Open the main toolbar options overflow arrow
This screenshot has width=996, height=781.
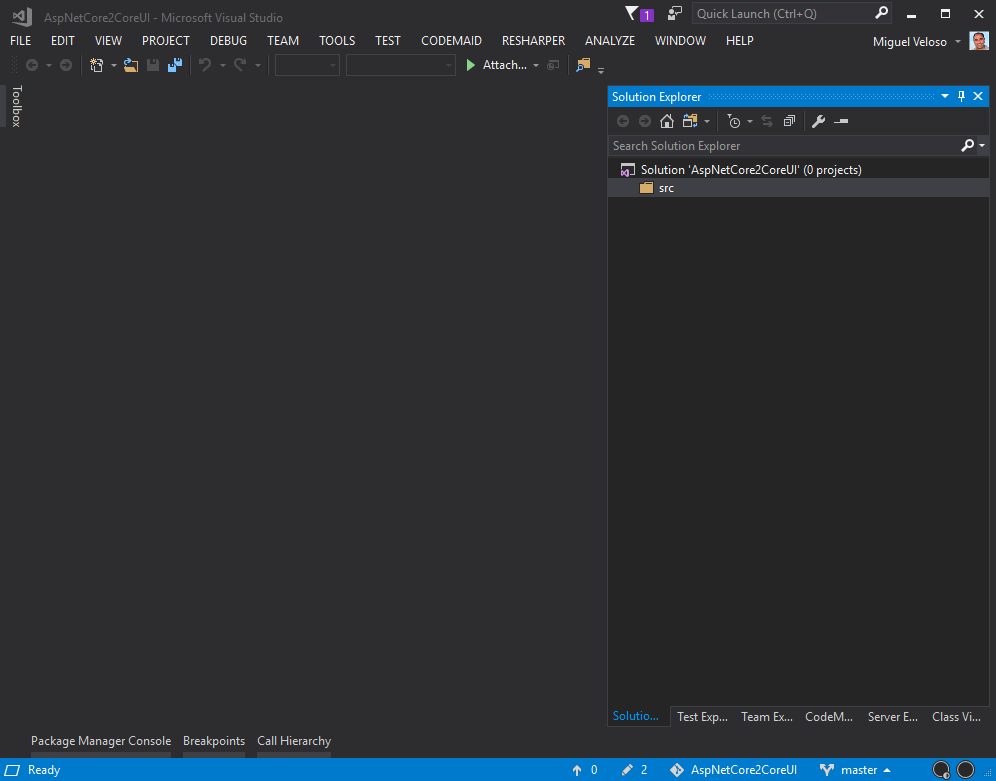[601, 69]
